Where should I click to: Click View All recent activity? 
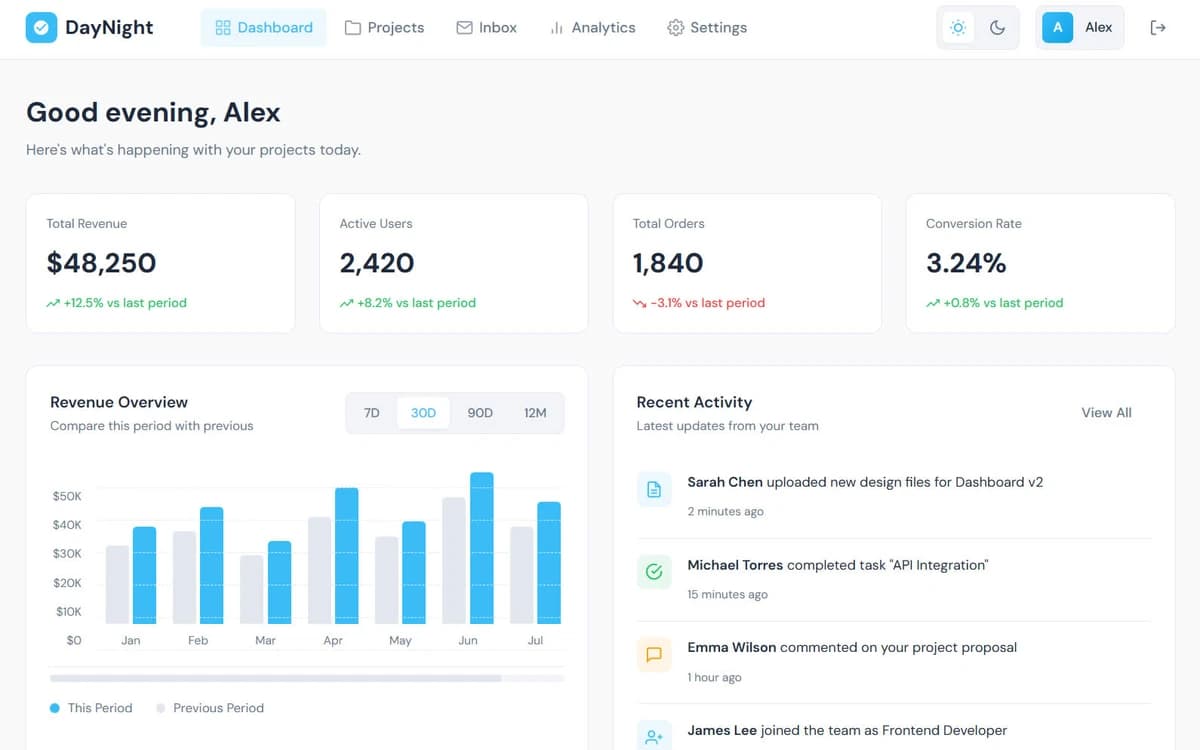(x=1105, y=412)
